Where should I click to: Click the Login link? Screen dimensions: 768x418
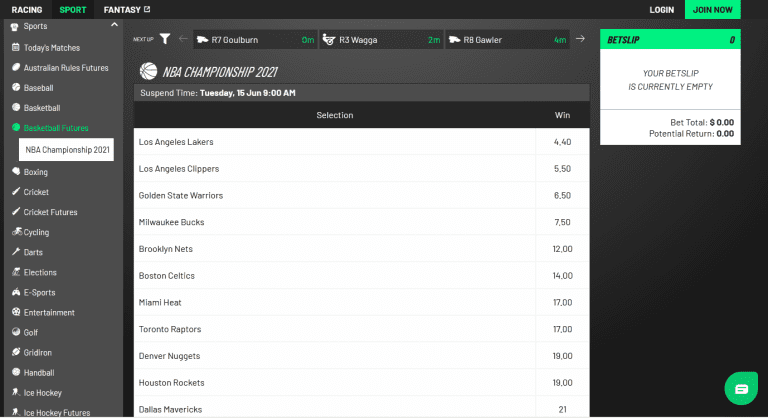(661, 10)
